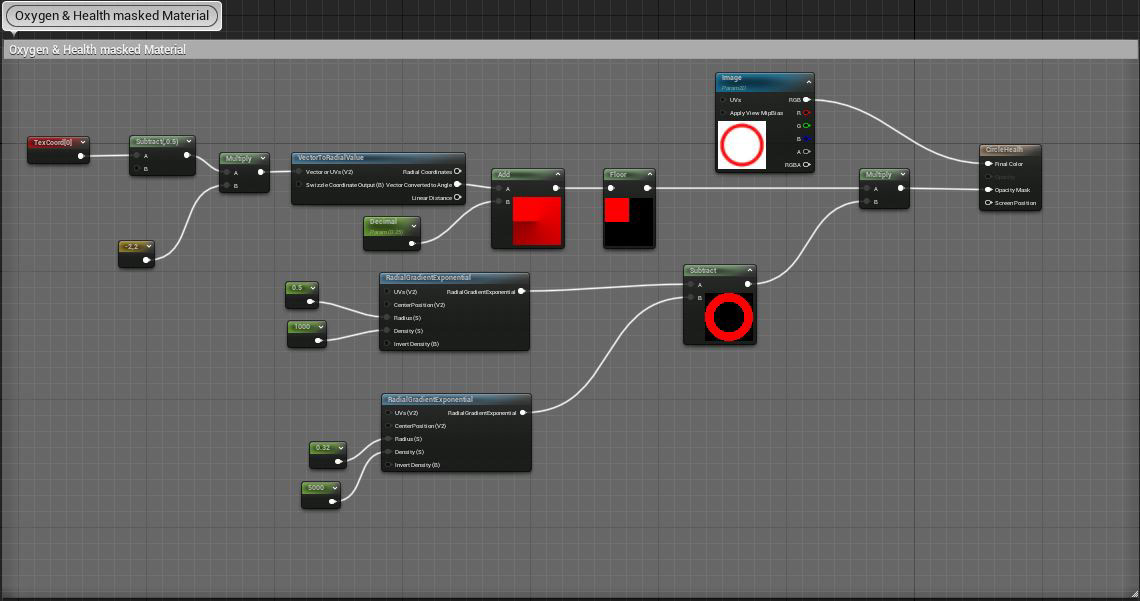The width and height of the screenshot is (1140, 601).
Task: Toggle the Subtract(,0.5) node chevron
Action: [189, 141]
